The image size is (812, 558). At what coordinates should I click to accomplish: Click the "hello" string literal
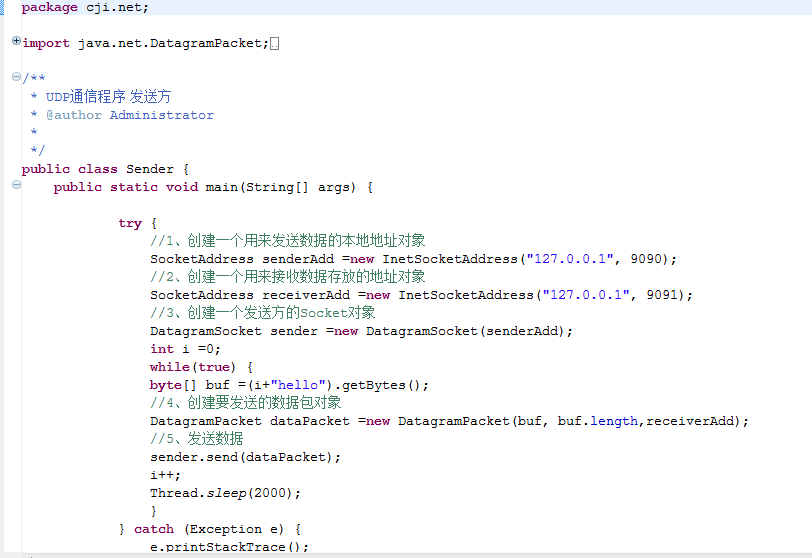tap(298, 385)
